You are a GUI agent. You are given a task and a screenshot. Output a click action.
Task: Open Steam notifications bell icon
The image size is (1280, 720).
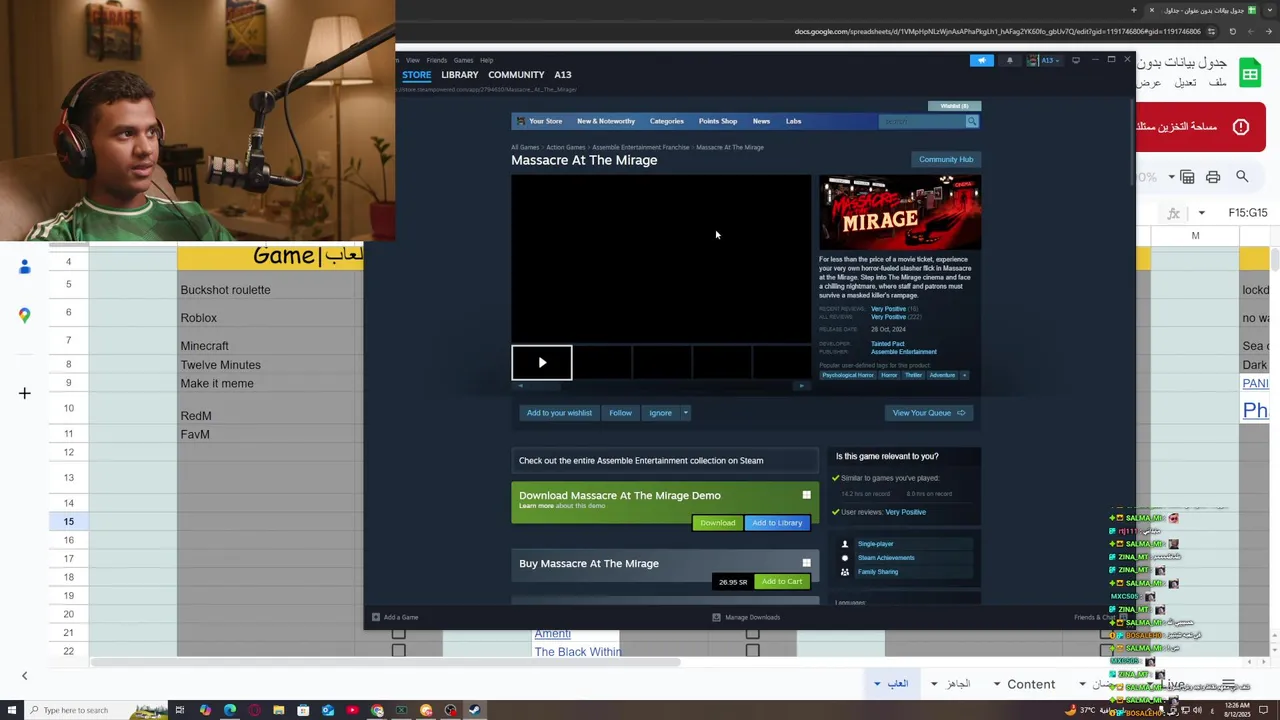click(x=1009, y=60)
